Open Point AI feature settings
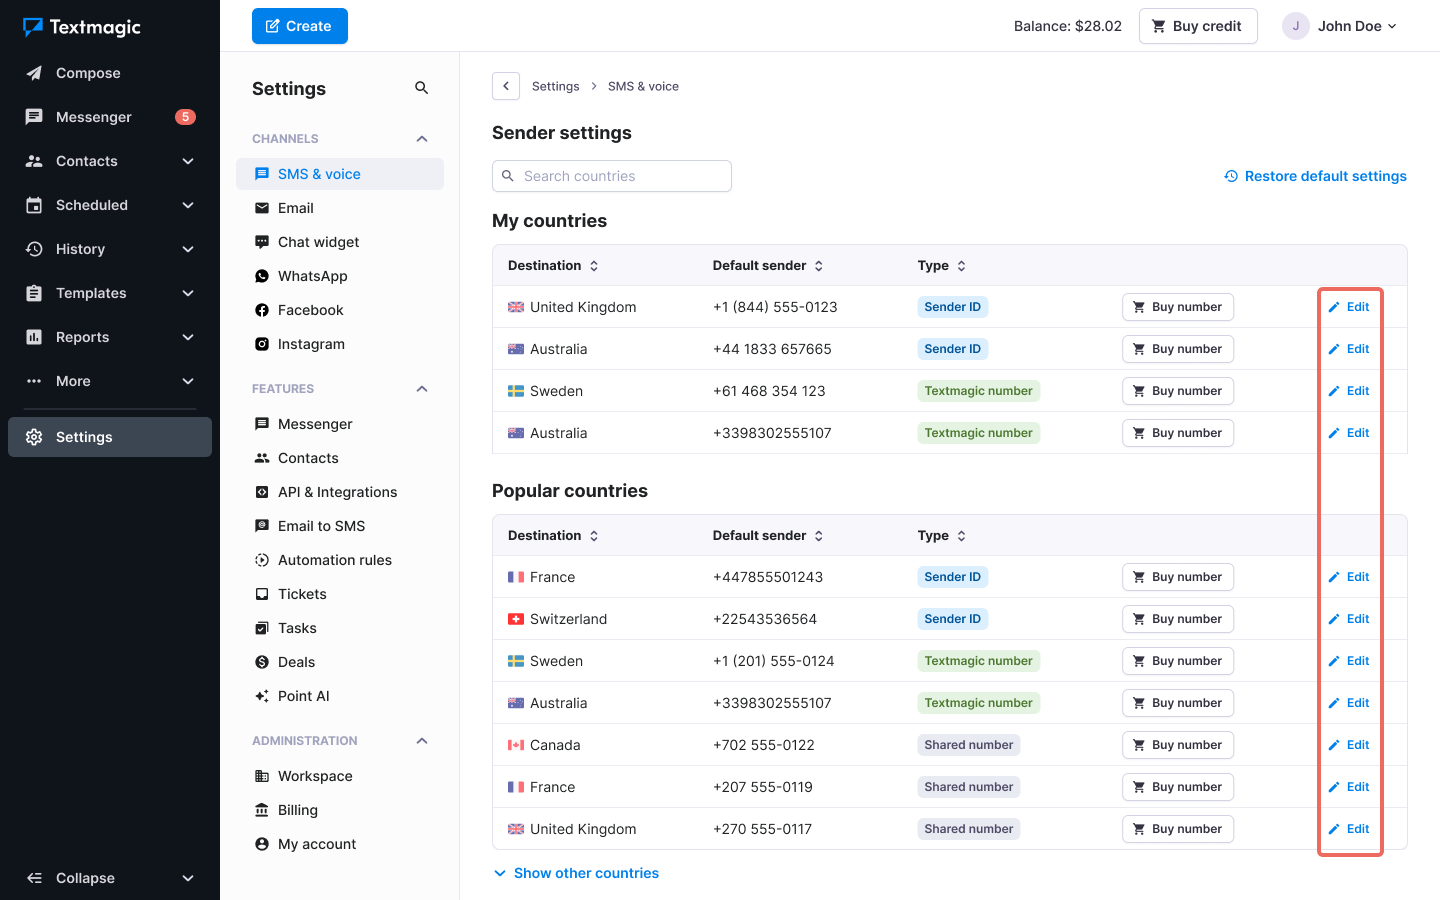1440x900 pixels. pos(303,696)
